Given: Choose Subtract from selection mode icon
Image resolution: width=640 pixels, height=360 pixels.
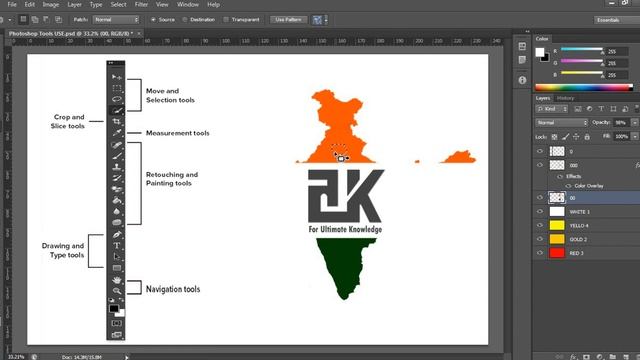Looking at the screenshot, I should tap(46, 19).
